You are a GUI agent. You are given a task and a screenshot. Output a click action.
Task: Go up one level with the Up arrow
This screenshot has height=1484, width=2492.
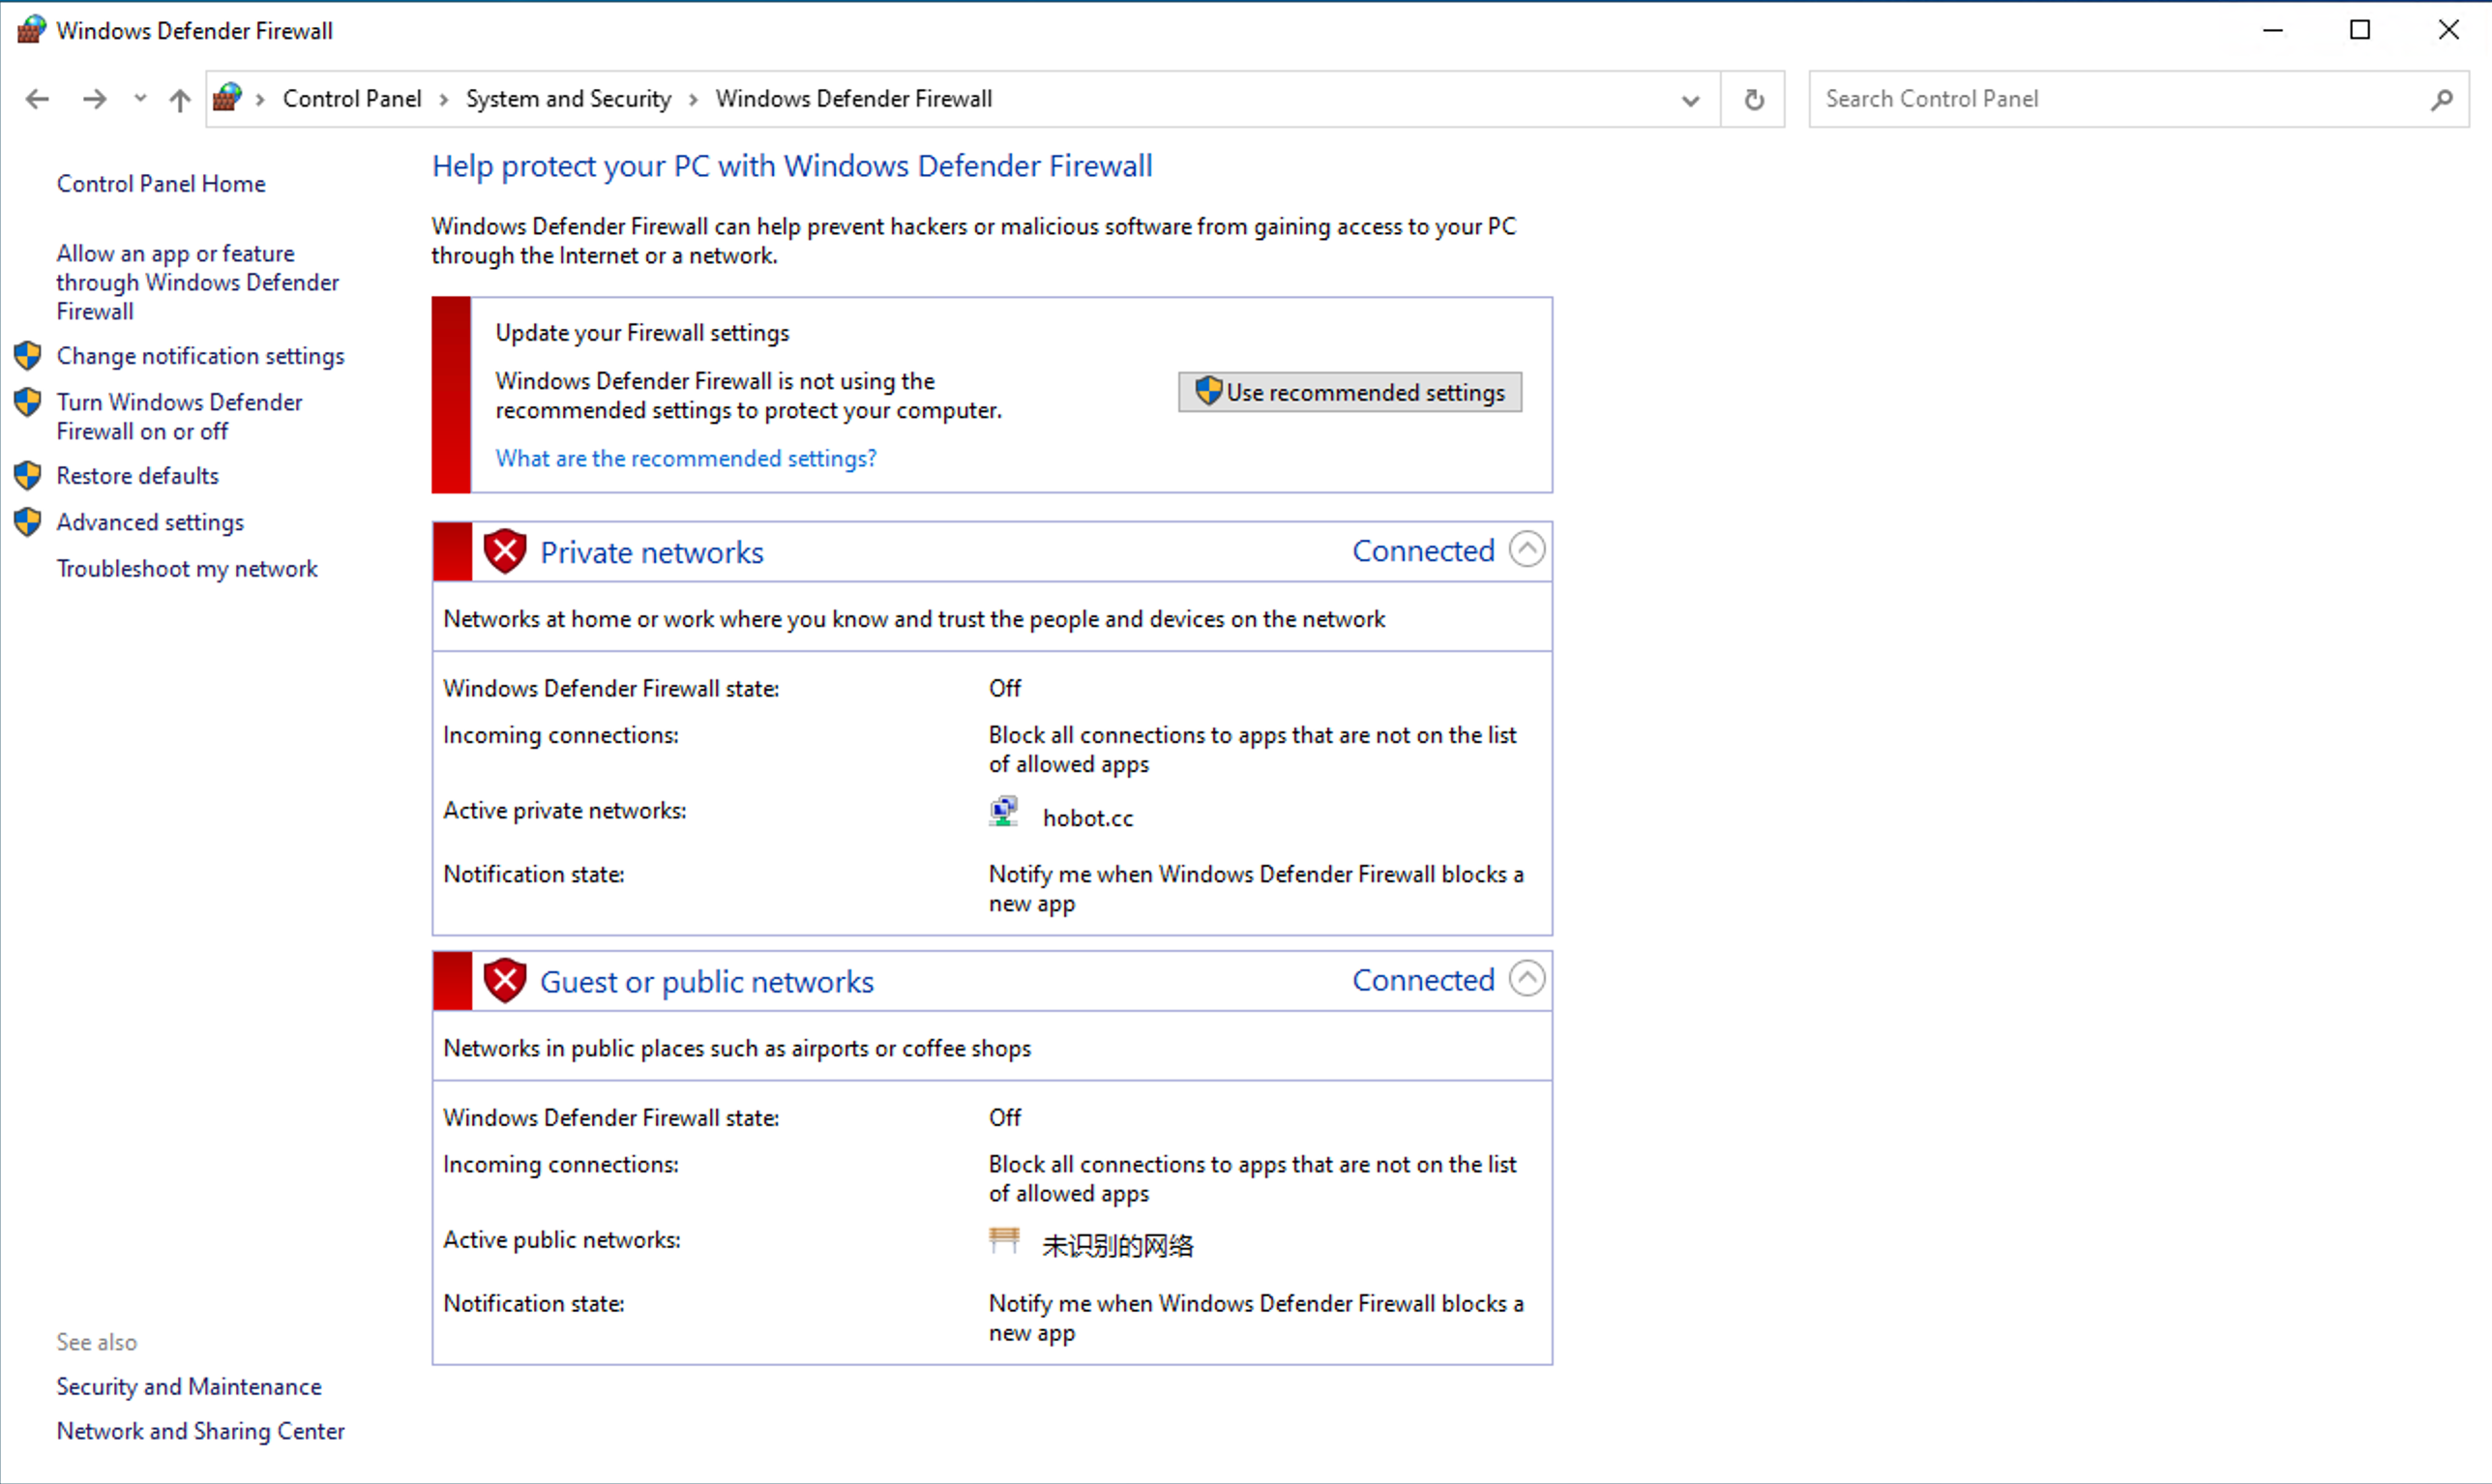[x=180, y=99]
